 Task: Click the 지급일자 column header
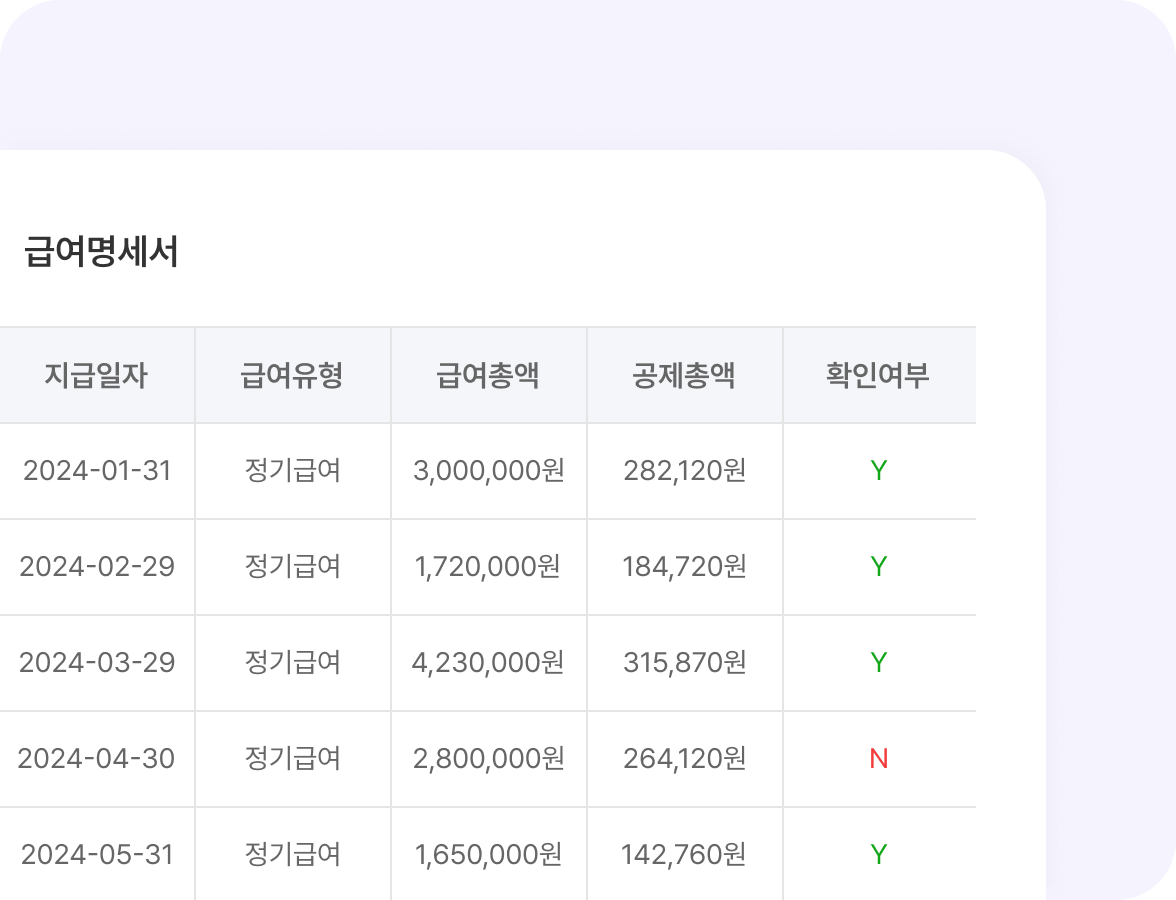[x=96, y=376]
